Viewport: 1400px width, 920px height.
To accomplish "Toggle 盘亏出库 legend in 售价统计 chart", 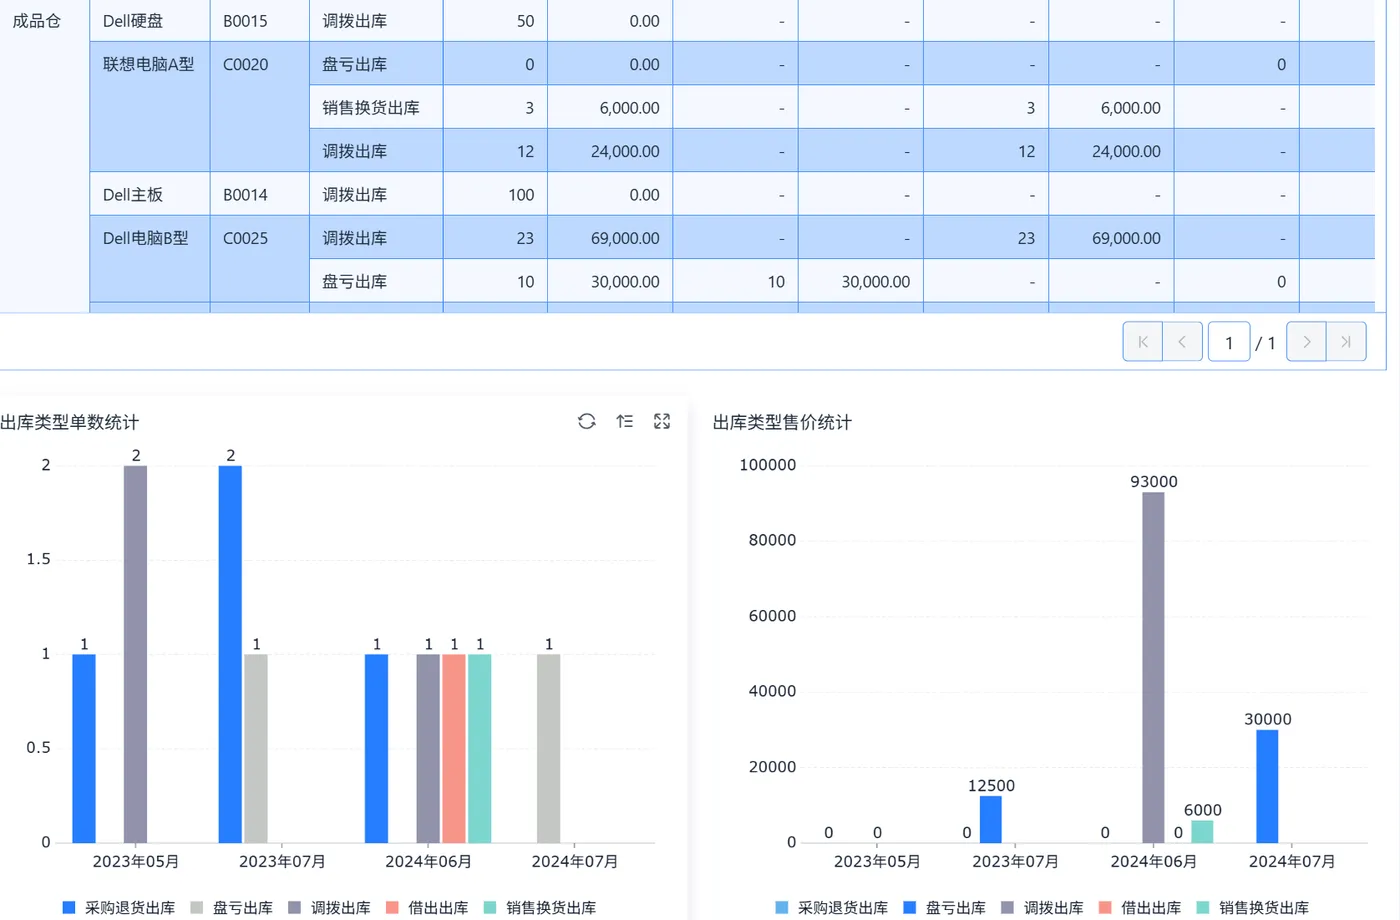I will pos(944,908).
